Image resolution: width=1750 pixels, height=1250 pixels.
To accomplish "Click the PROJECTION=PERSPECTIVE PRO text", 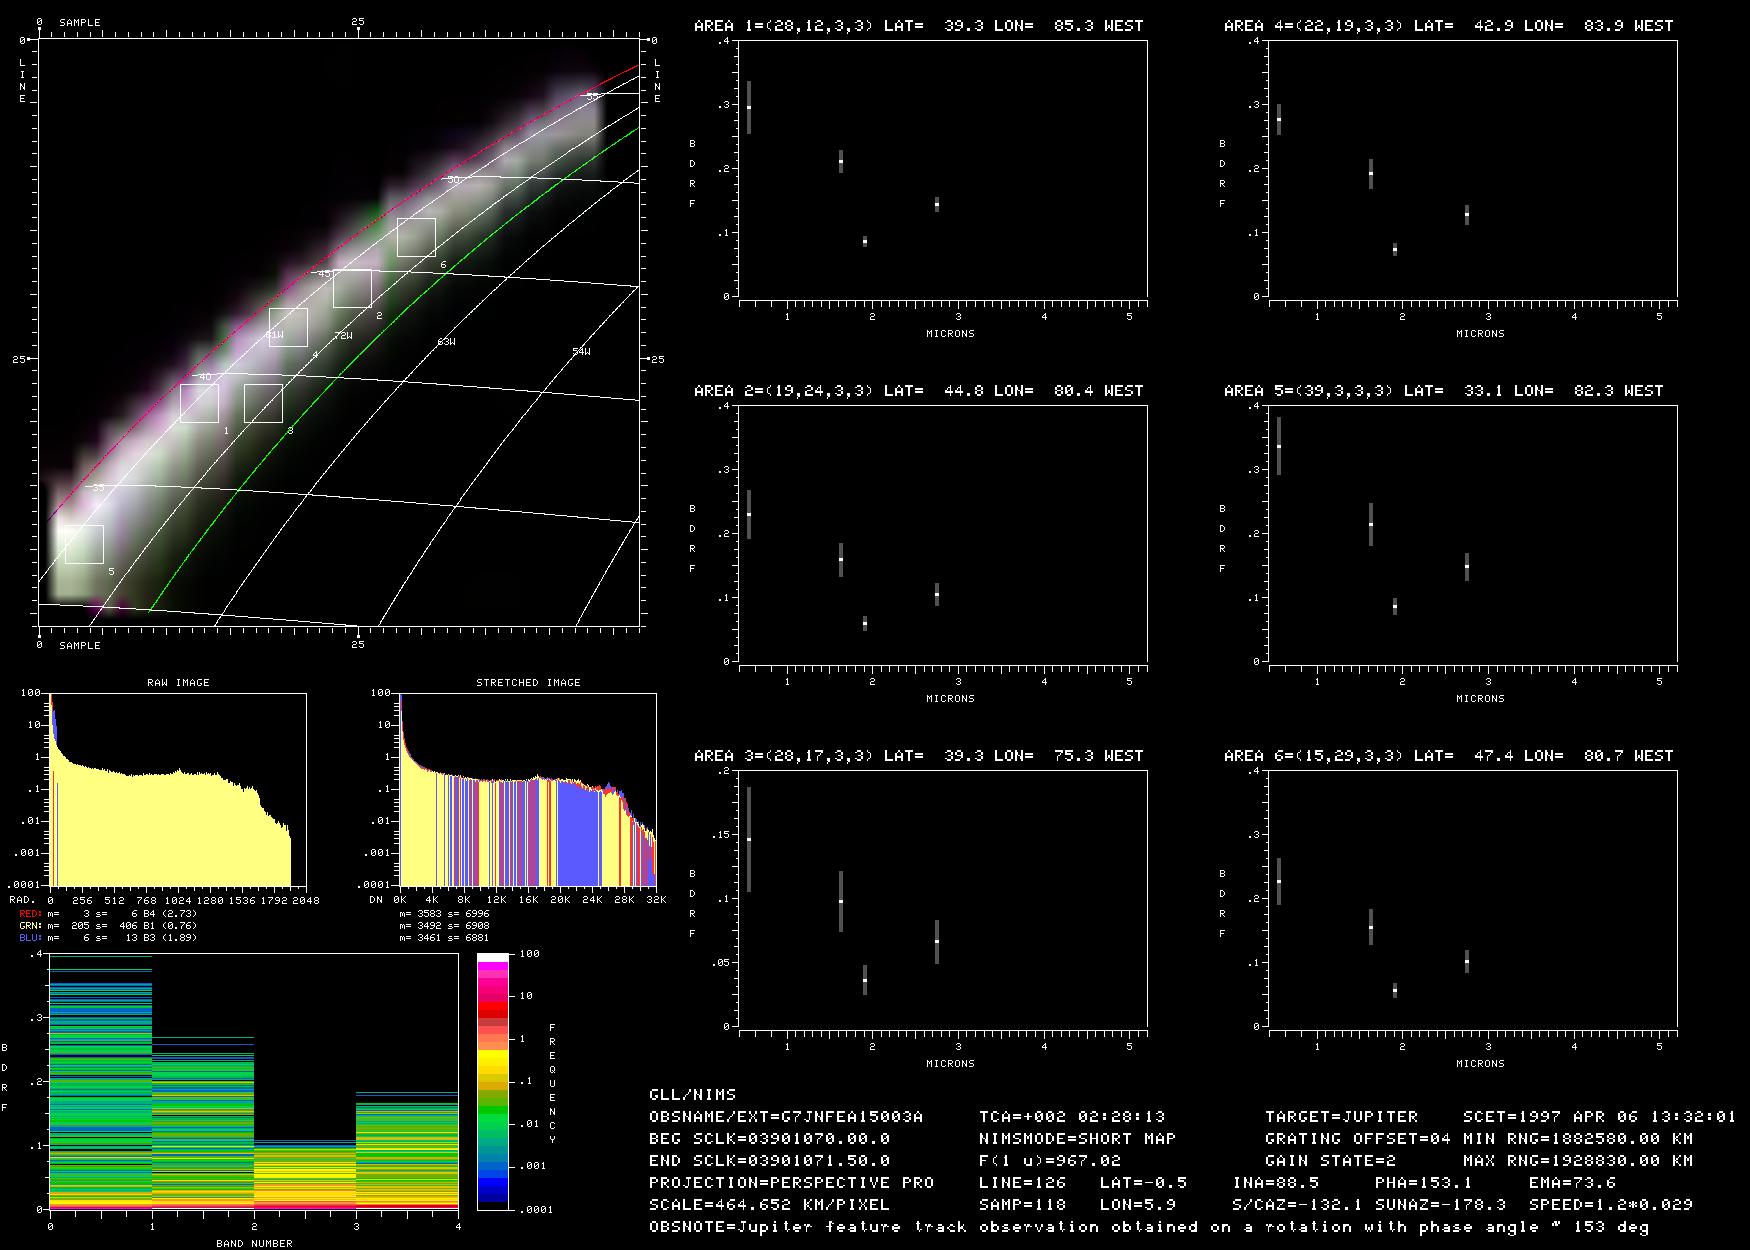I will pos(791,1183).
